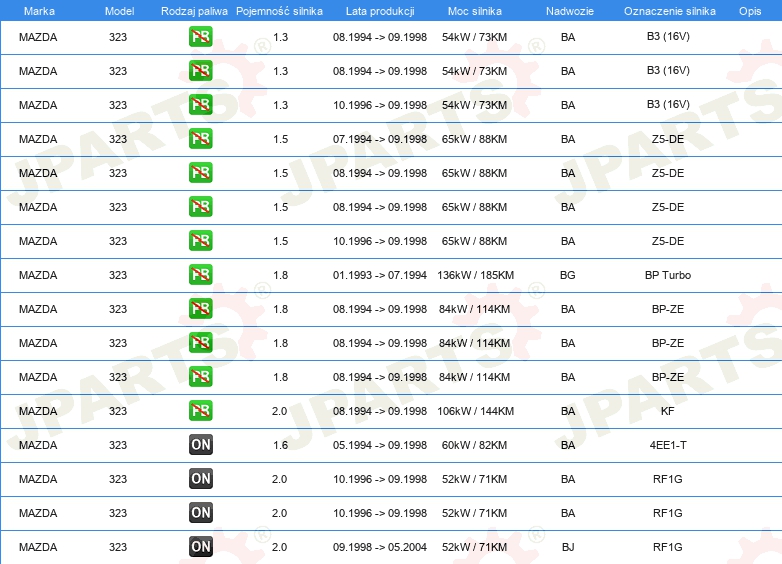The height and width of the screenshot is (564, 782).
Task: Select MAZDA in the BP Turbo row
Action: (x=38, y=275)
